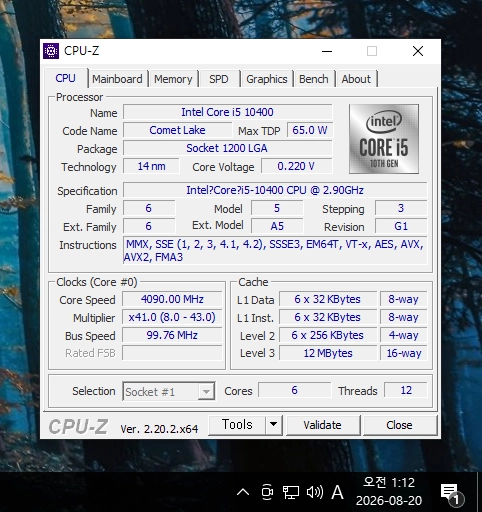Switch to the Graphics tab
Screen dimensions: 482x512
click(x=267, y=79)
